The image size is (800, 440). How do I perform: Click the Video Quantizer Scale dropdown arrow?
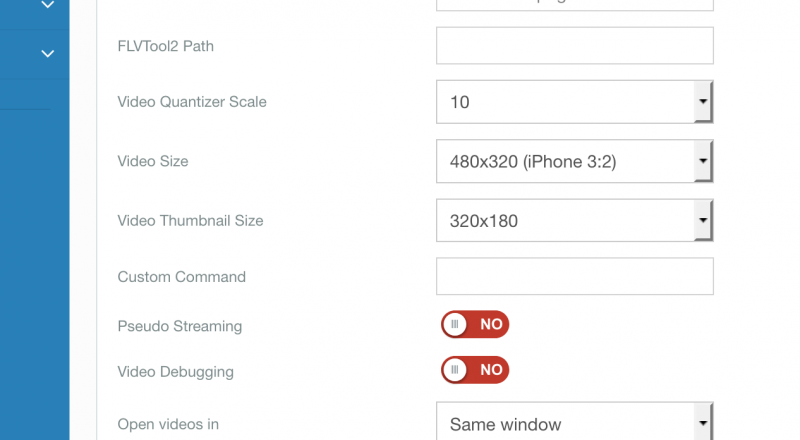703,102
